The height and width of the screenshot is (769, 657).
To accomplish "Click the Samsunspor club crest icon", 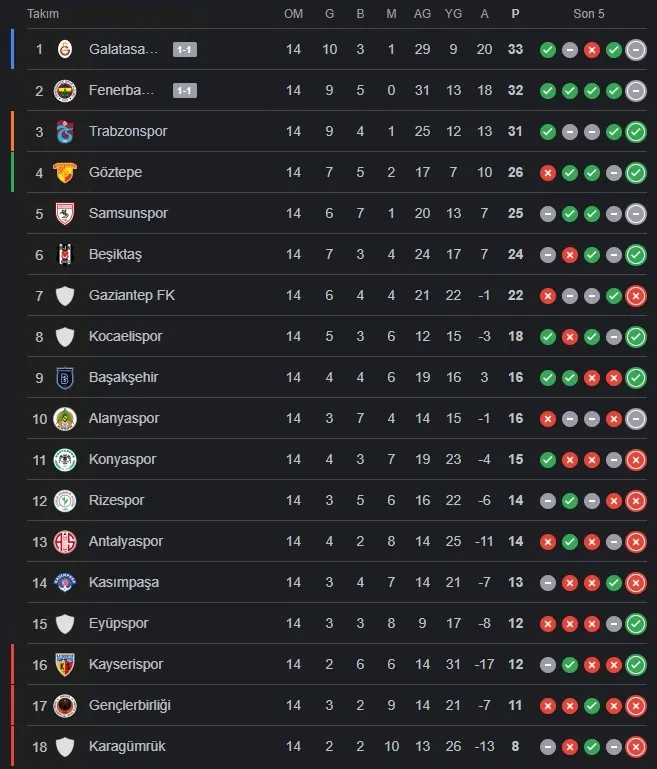I will pos(65,213).
